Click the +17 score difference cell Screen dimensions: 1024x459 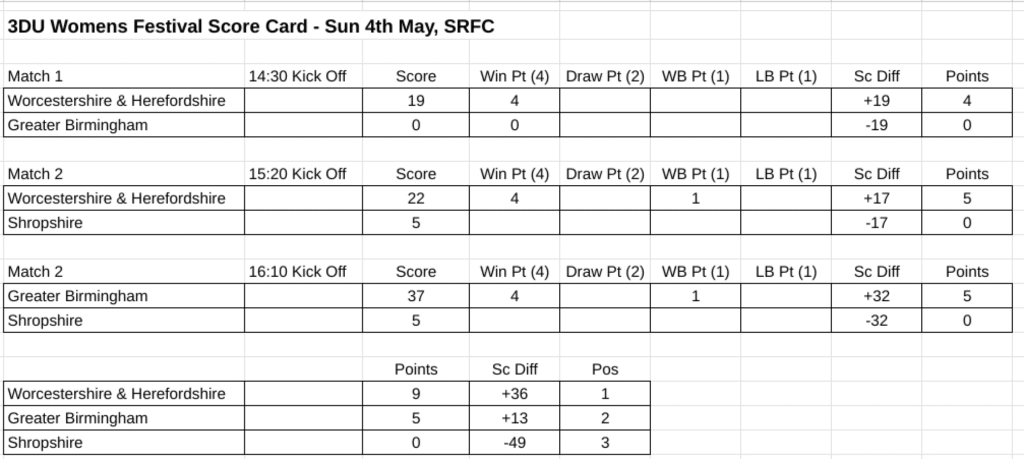tap(876, 198)
